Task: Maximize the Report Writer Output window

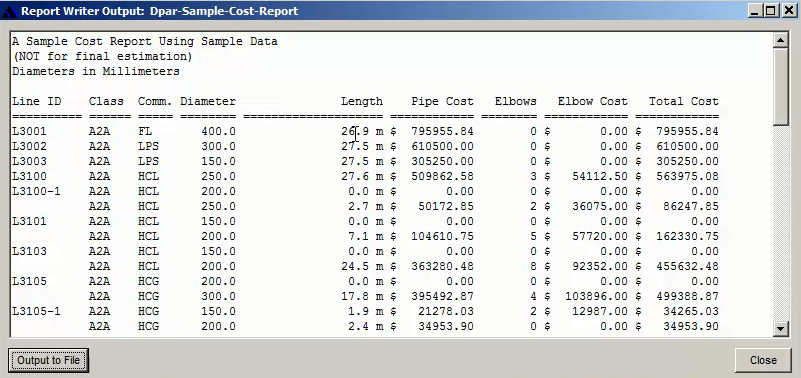Action: pos(770,10)
